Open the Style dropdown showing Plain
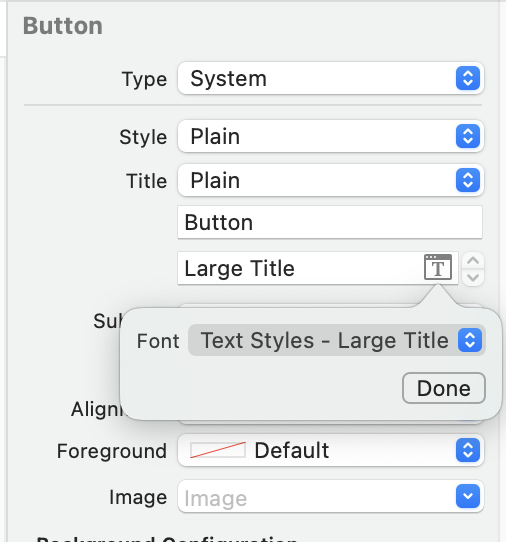 tap(330, 136)
